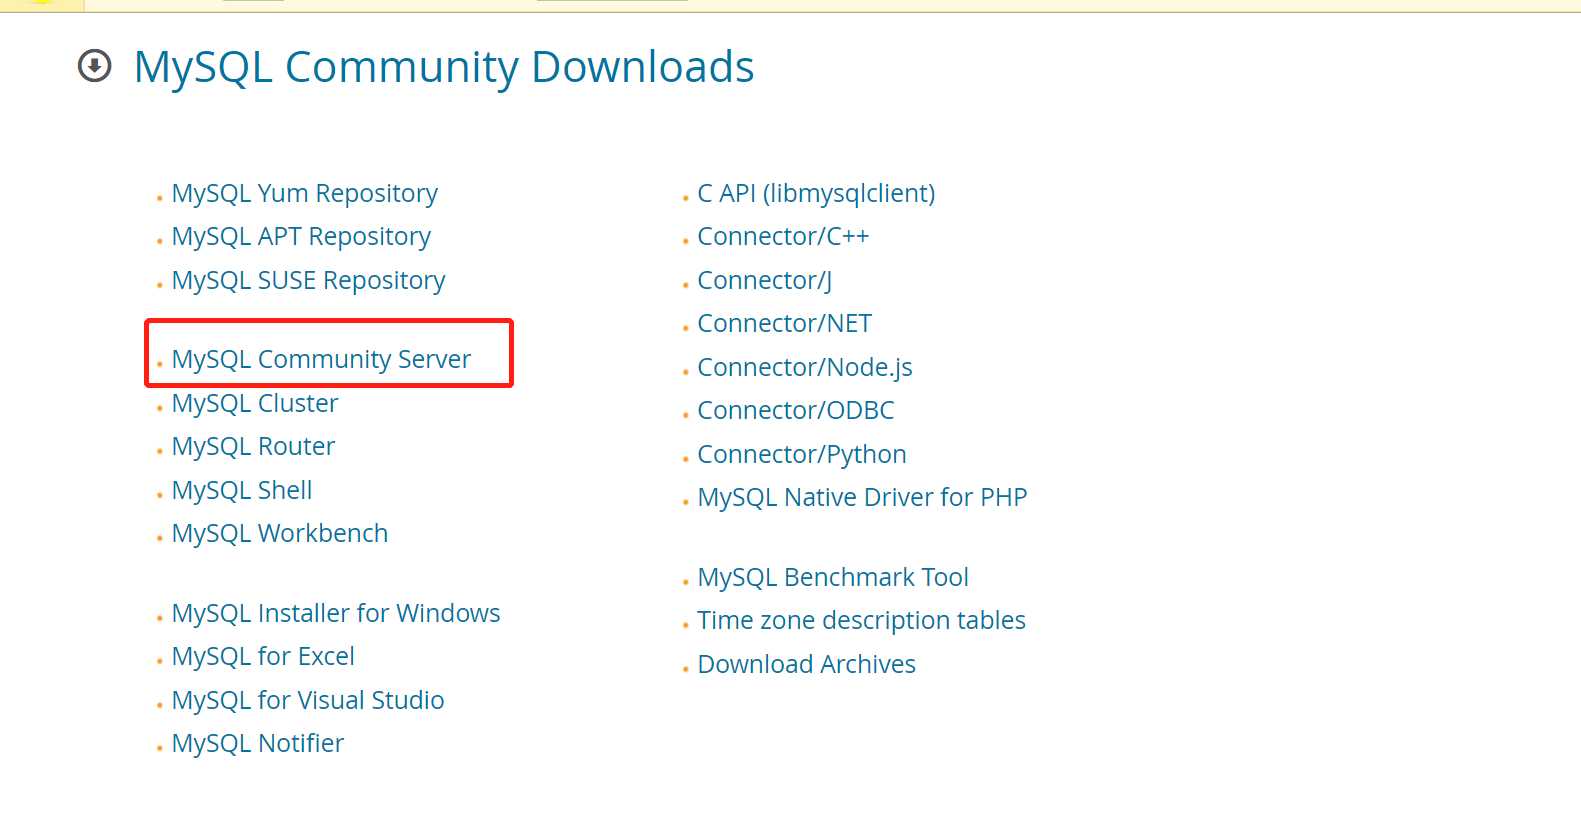Open the Connector/Python link
The width and height of the screenshot is (1581, 833).
802,454
